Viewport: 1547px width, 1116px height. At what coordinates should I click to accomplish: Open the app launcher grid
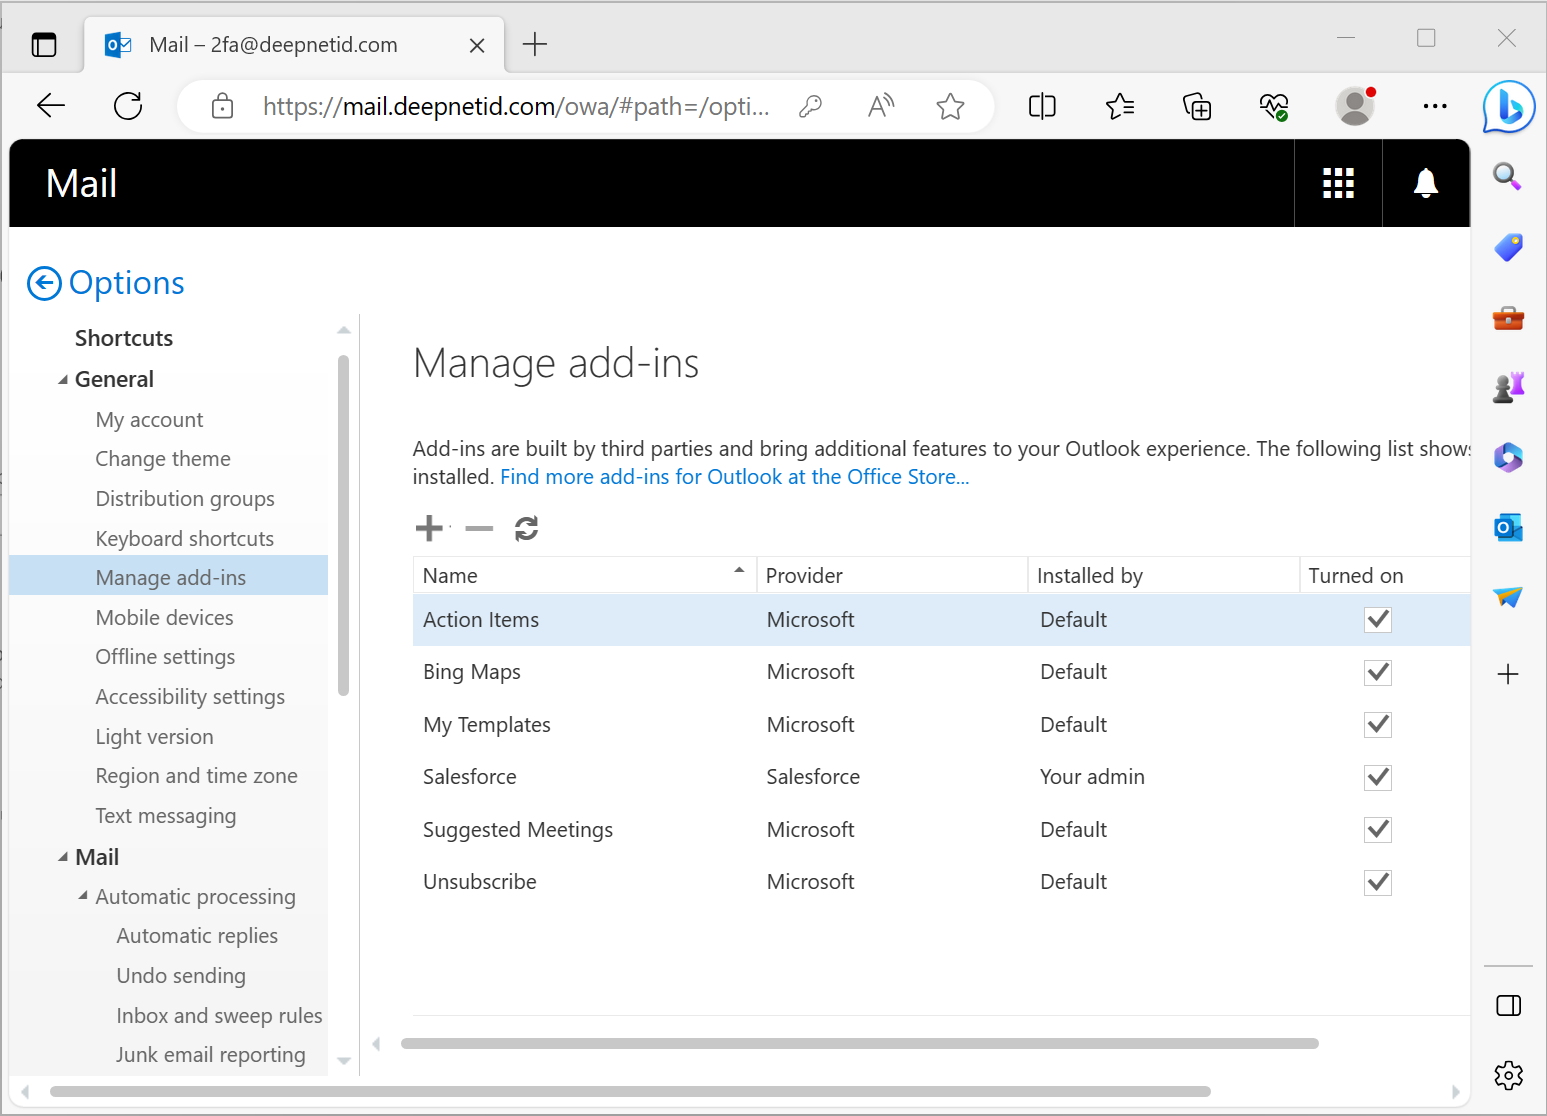click(1338, 183)
